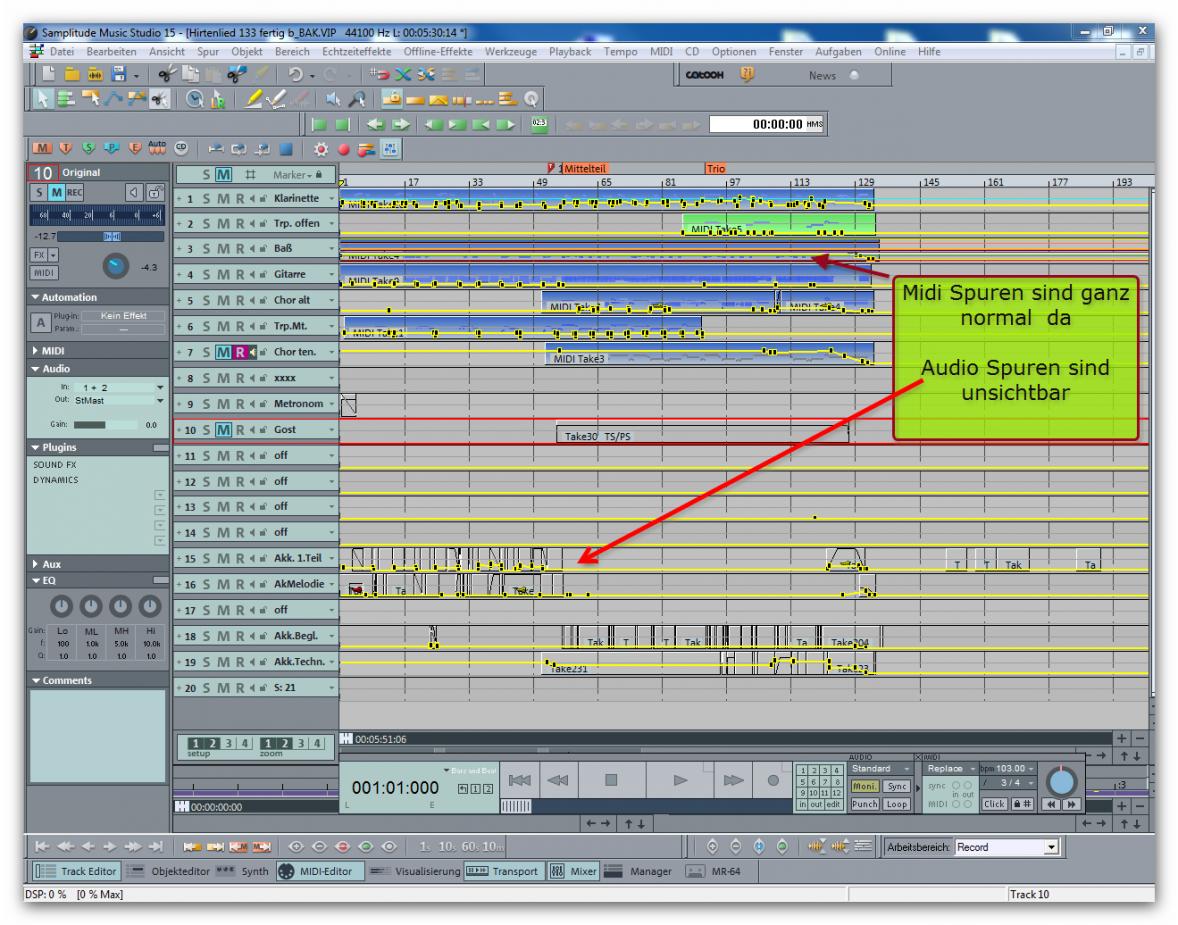Click the CD icon in lower toolbar

pos(181,149)
